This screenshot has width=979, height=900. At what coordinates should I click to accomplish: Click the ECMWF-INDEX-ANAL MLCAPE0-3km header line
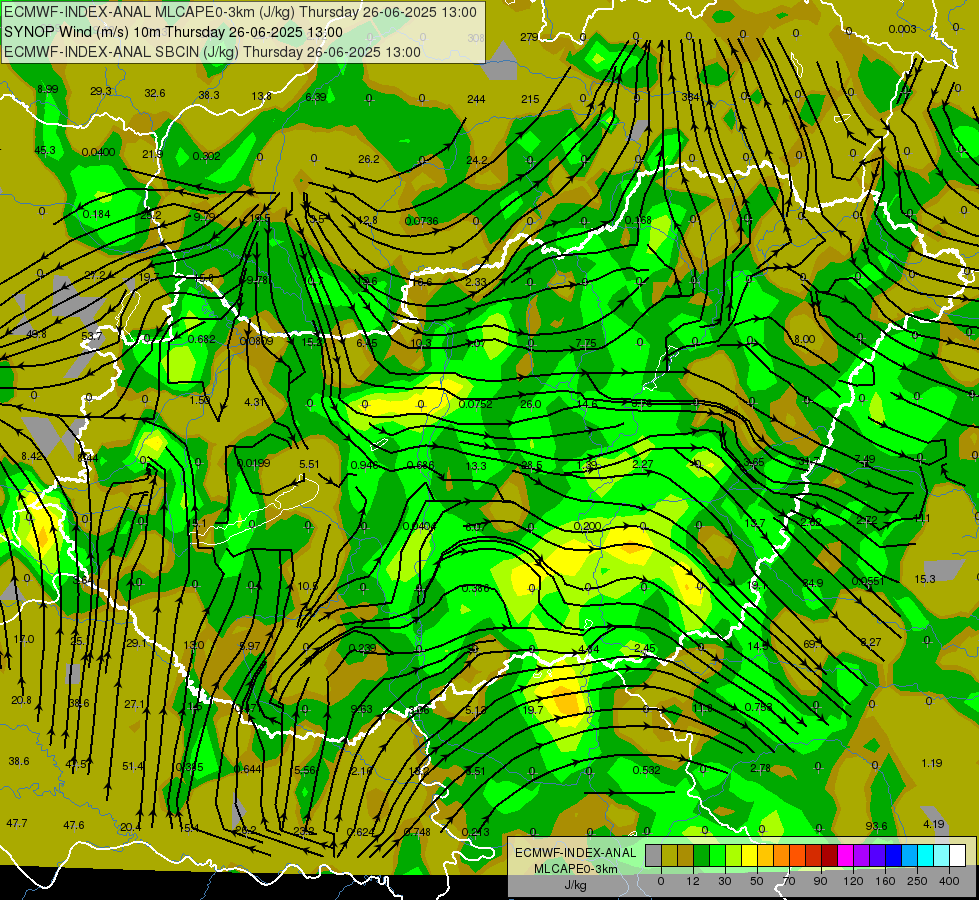click(240, 12)
